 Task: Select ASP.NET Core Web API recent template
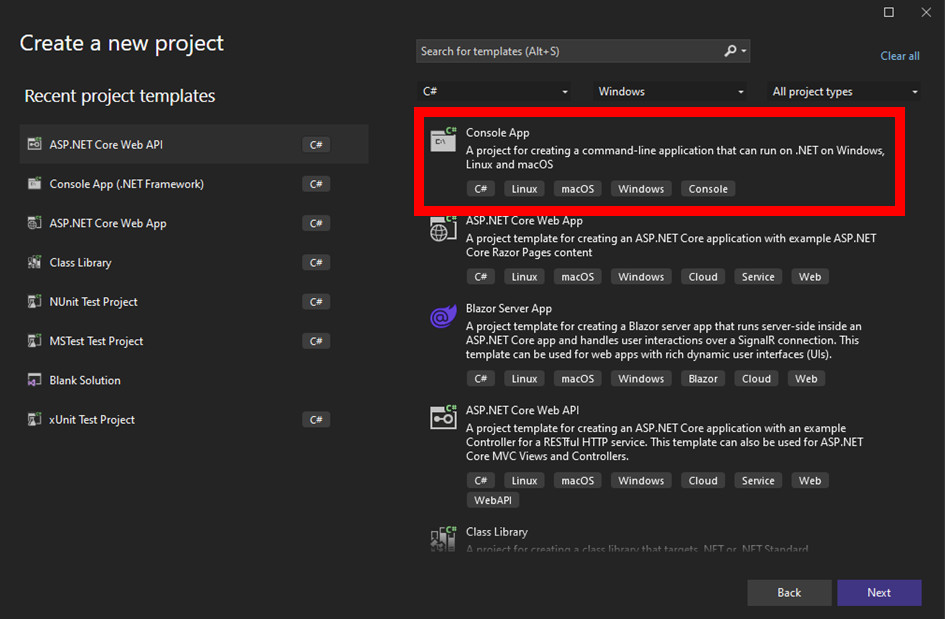(x=194, y=144)
